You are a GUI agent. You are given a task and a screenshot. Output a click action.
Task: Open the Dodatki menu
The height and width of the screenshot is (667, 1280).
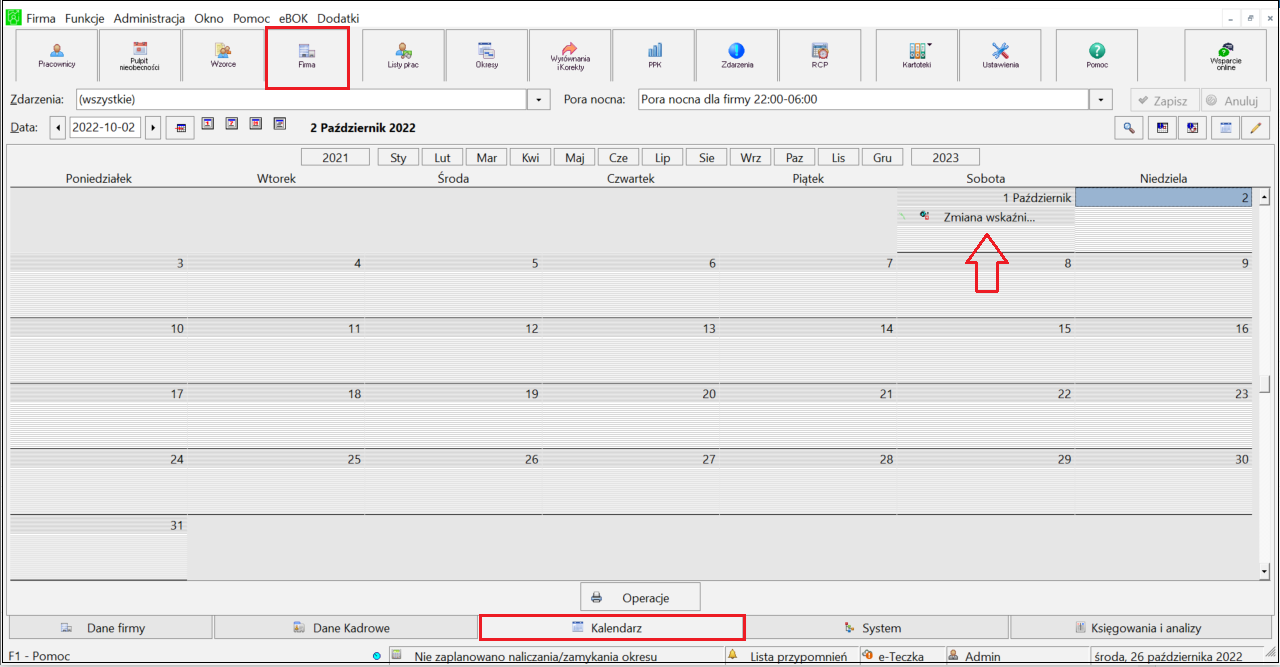tap(338, 18)
